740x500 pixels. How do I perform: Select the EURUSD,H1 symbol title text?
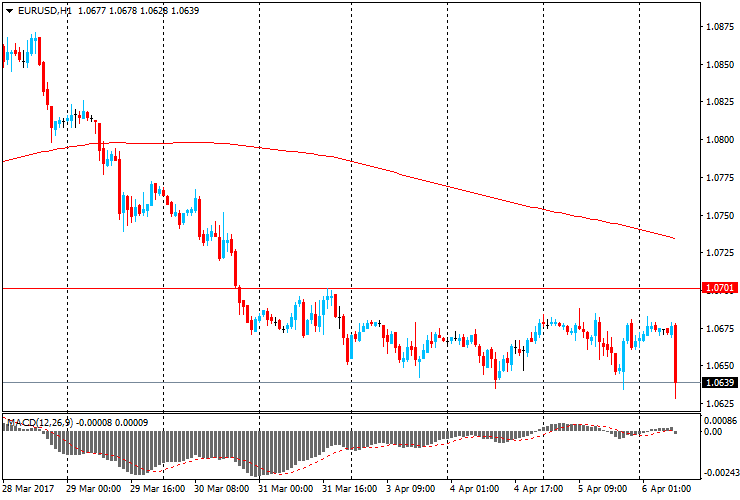coord(44,10)
